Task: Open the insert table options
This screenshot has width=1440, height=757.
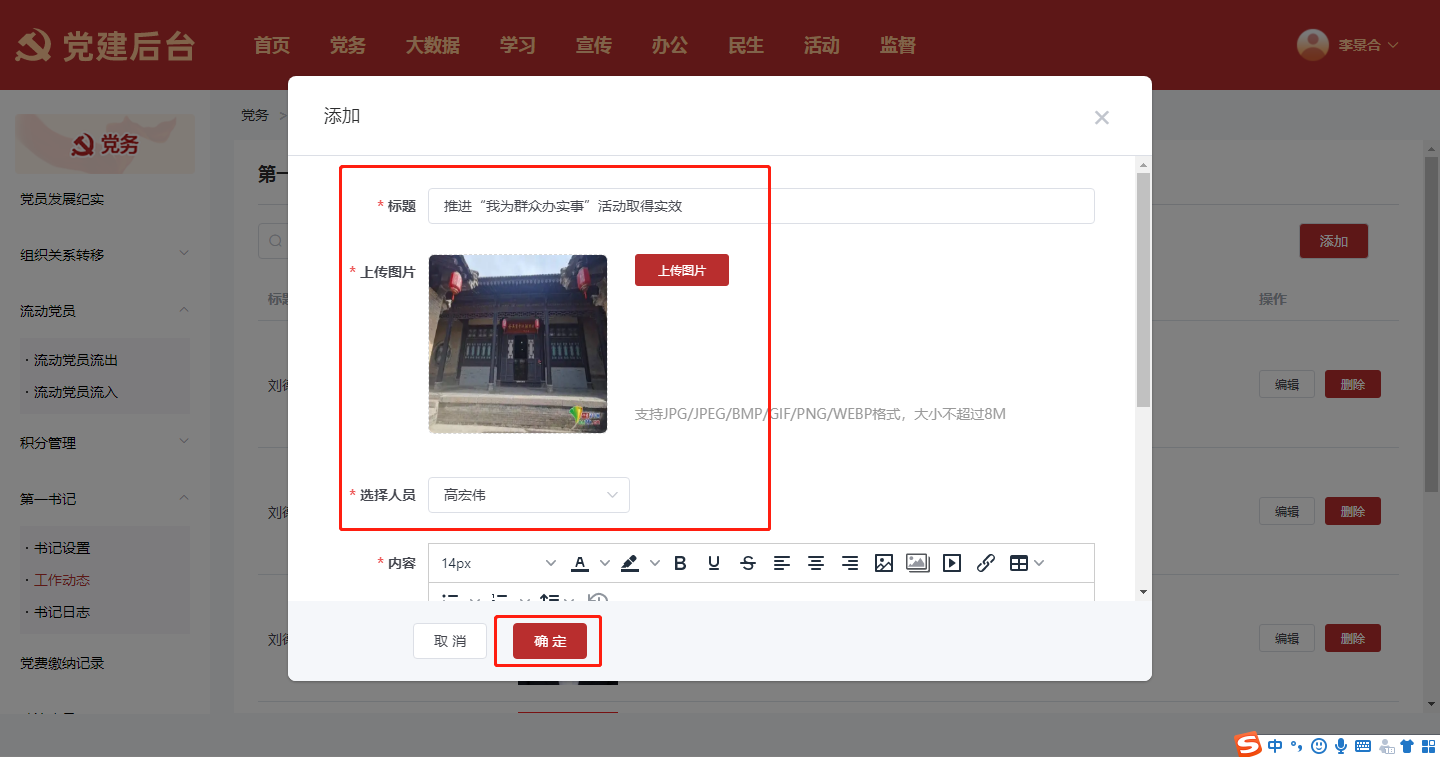Action: coord(1026,563)
